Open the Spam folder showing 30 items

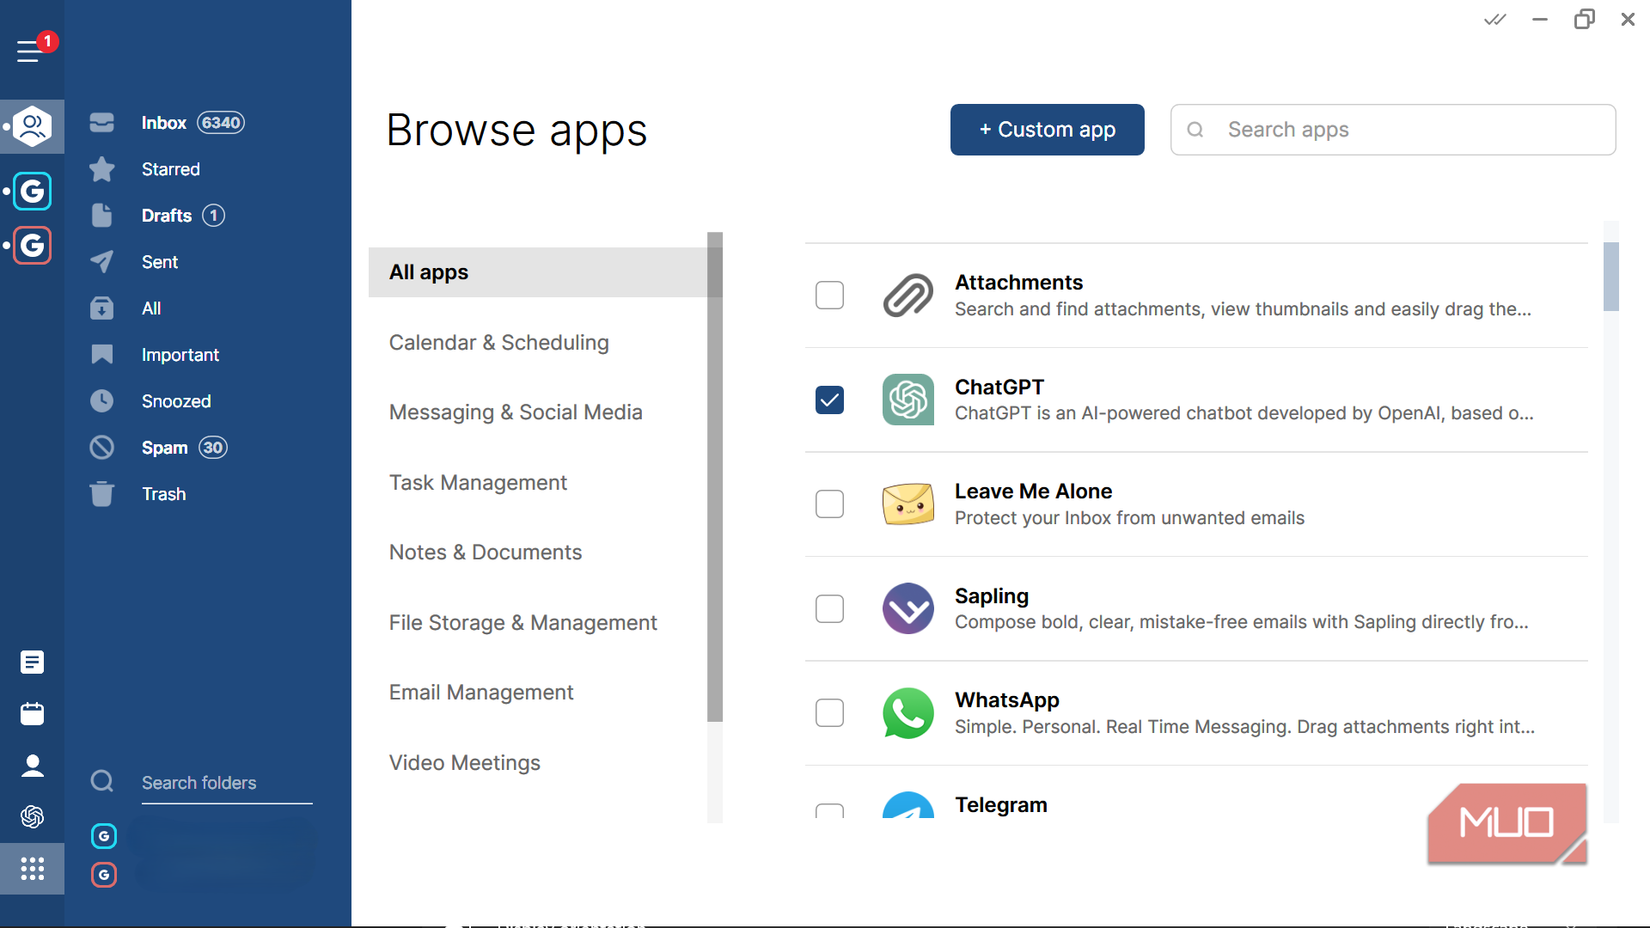pyautogui.click(x=165, y=447)
